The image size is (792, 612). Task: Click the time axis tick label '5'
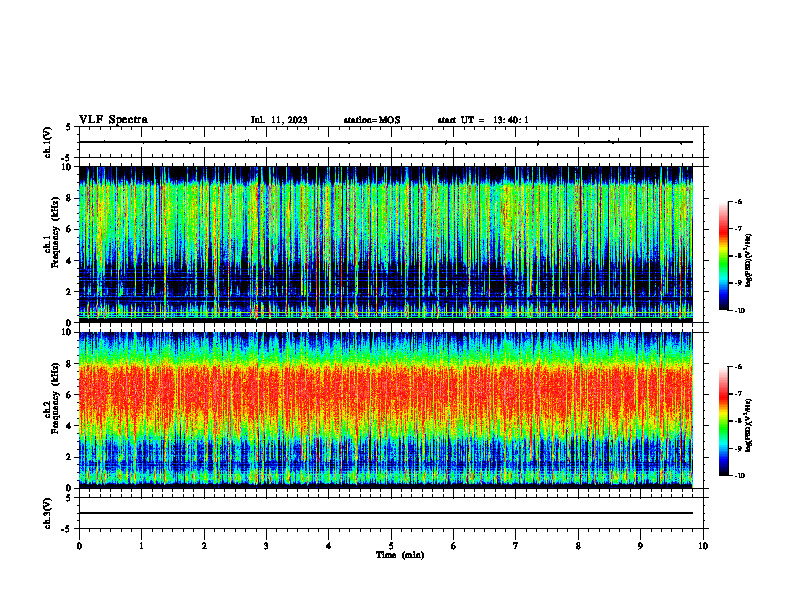391,546
